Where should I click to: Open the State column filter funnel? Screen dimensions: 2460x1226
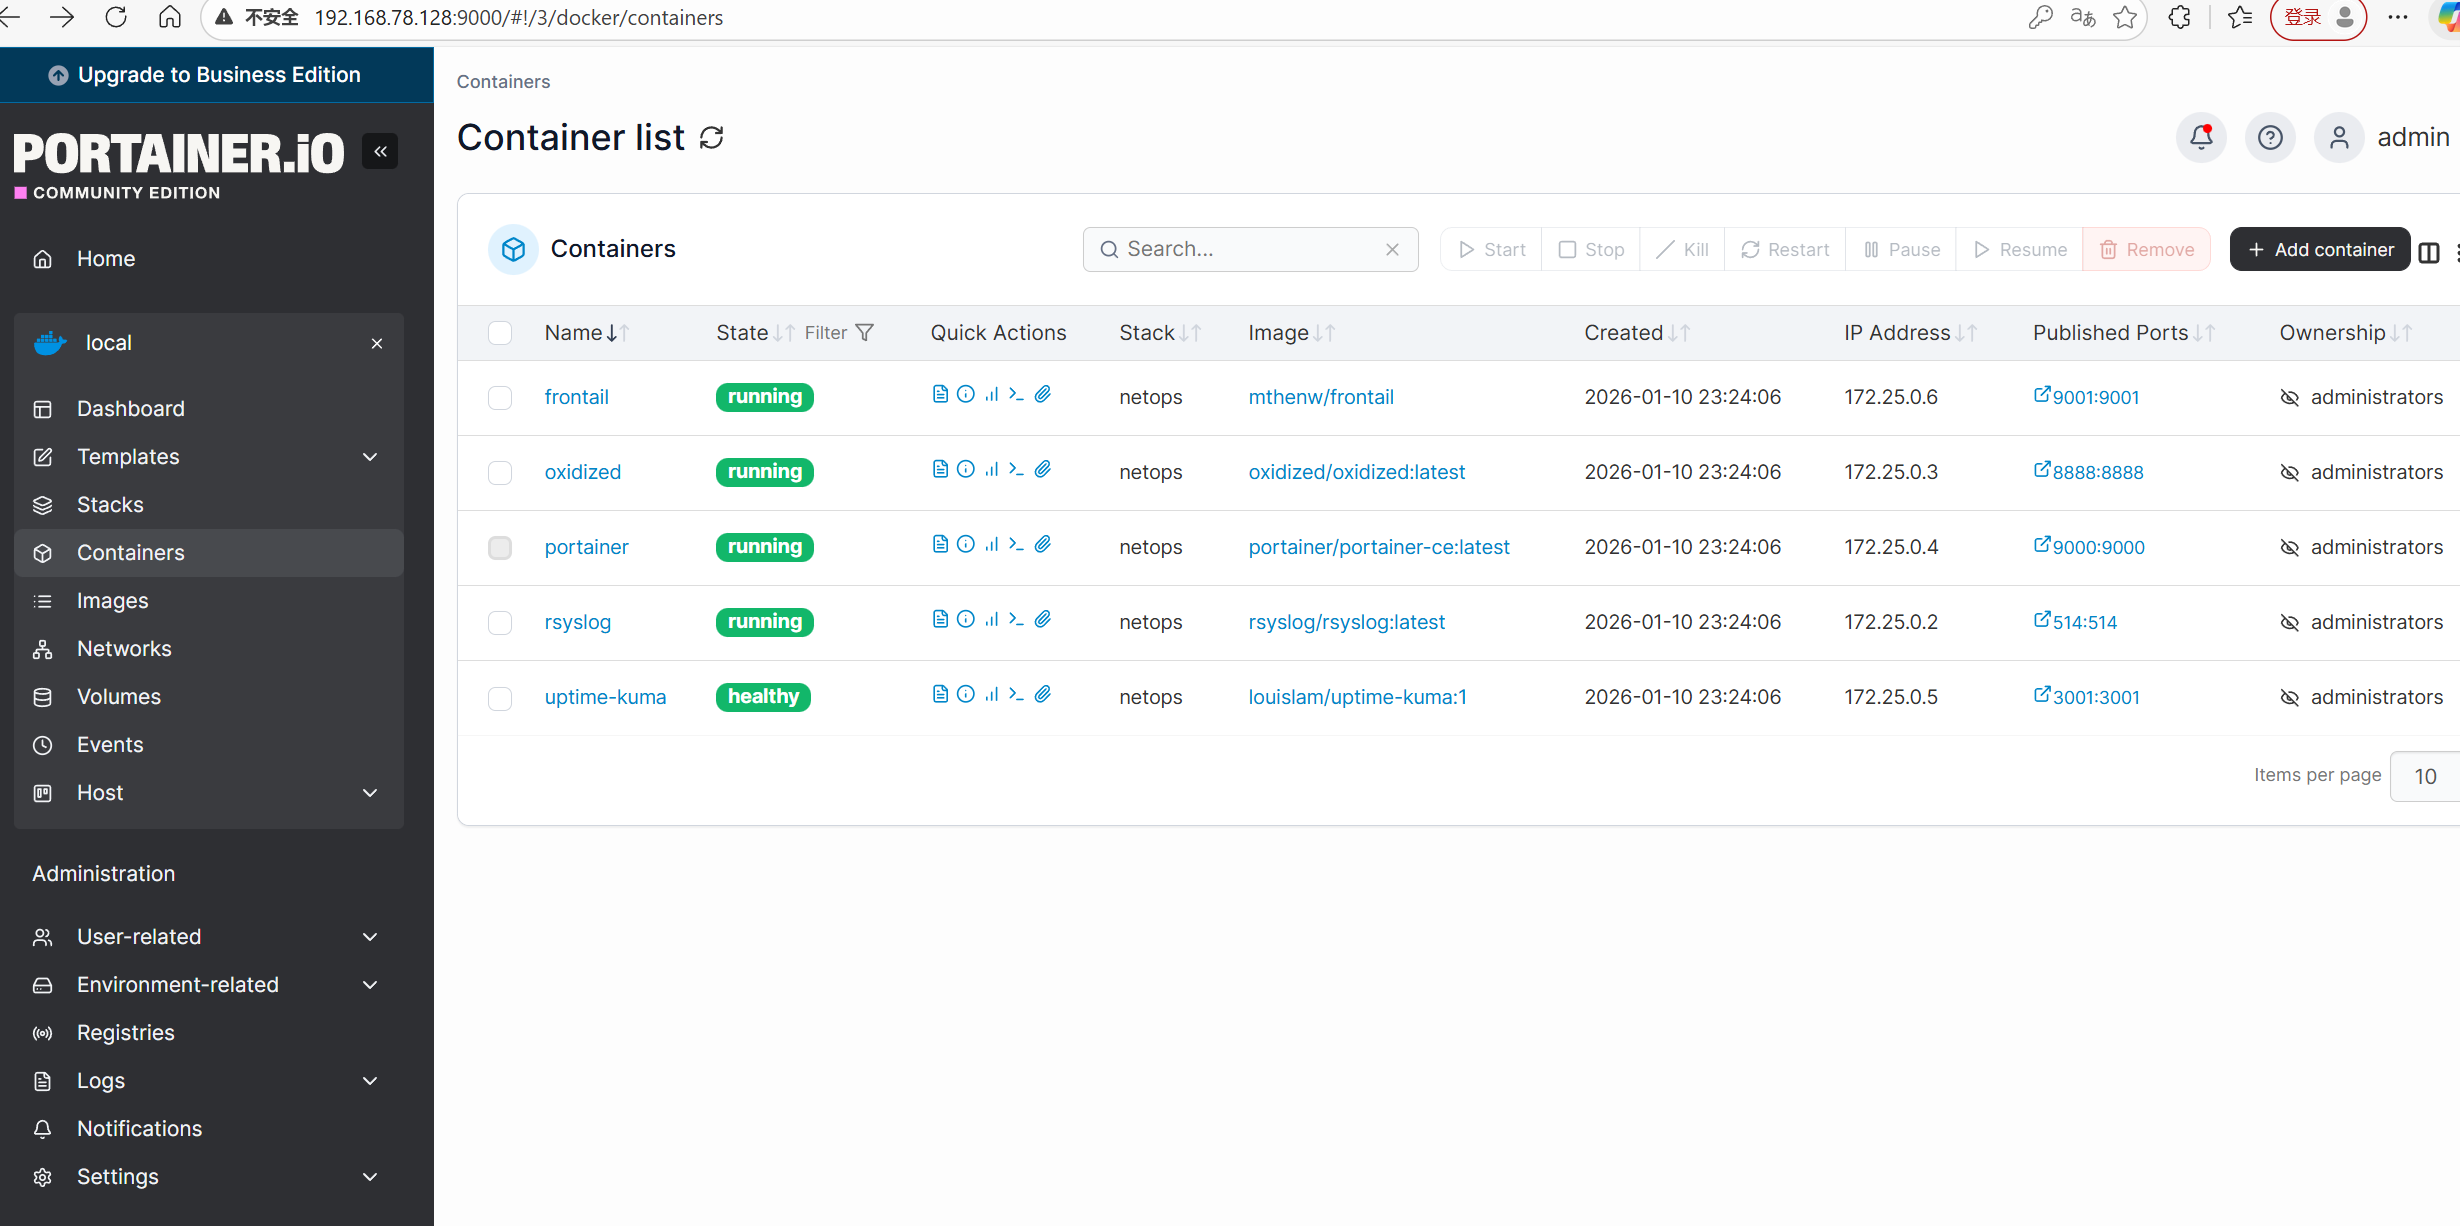point(865,333)
